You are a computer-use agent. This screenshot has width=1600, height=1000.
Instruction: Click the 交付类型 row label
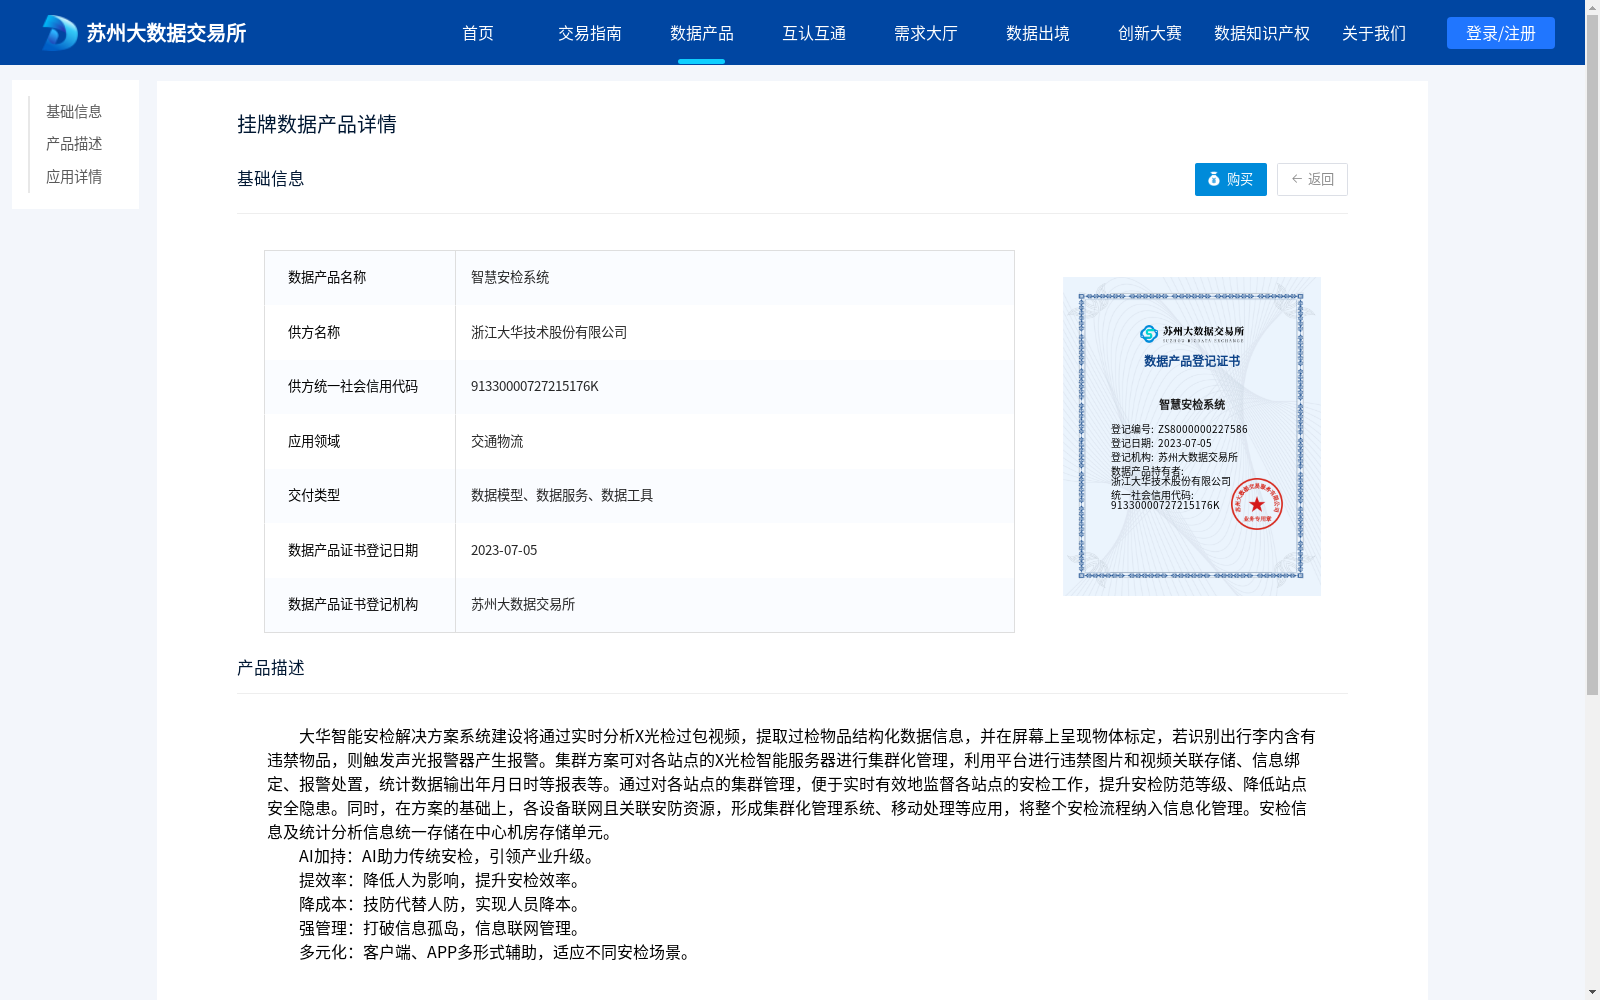[314, 495]
